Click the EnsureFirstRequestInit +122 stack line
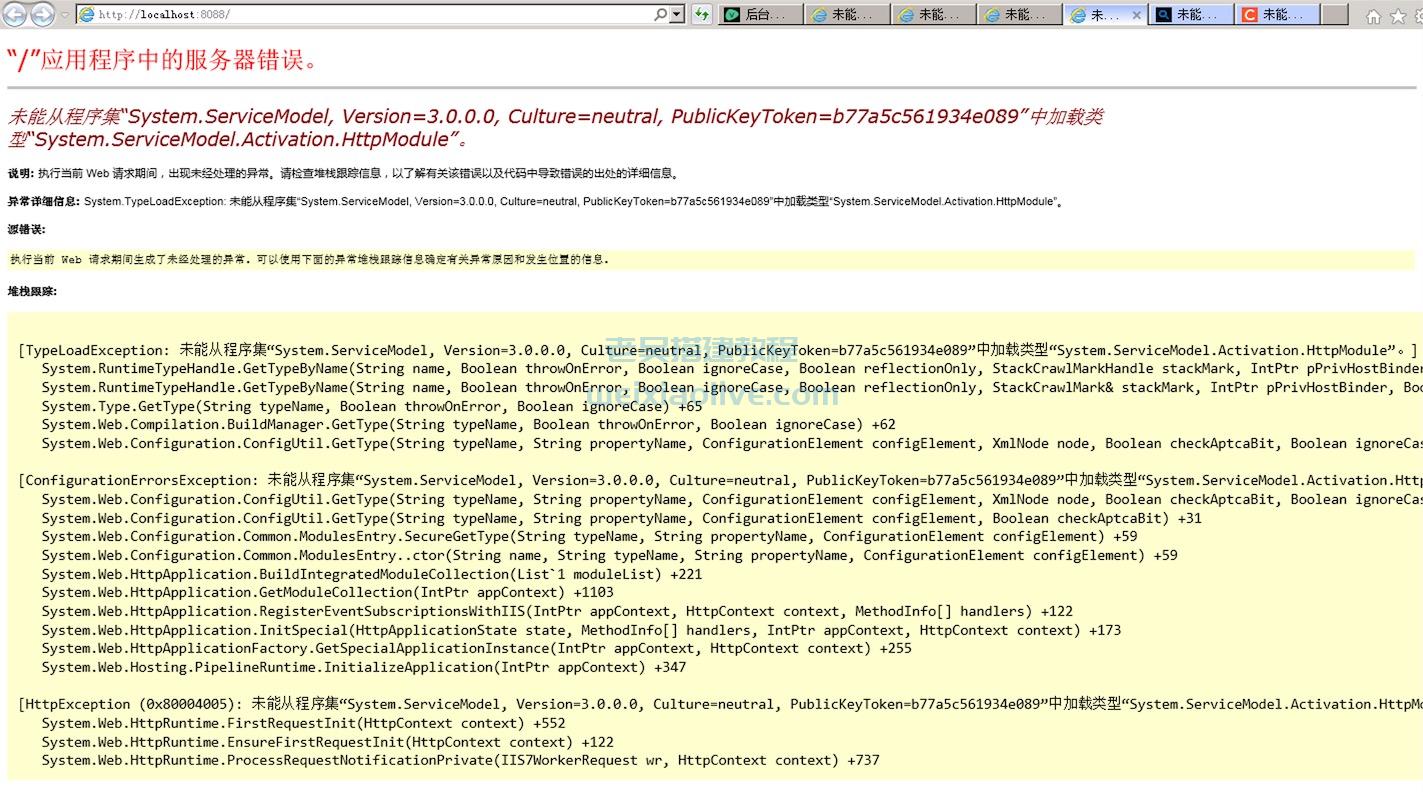Screen dimensions: 1423x792 coord(327,742)
